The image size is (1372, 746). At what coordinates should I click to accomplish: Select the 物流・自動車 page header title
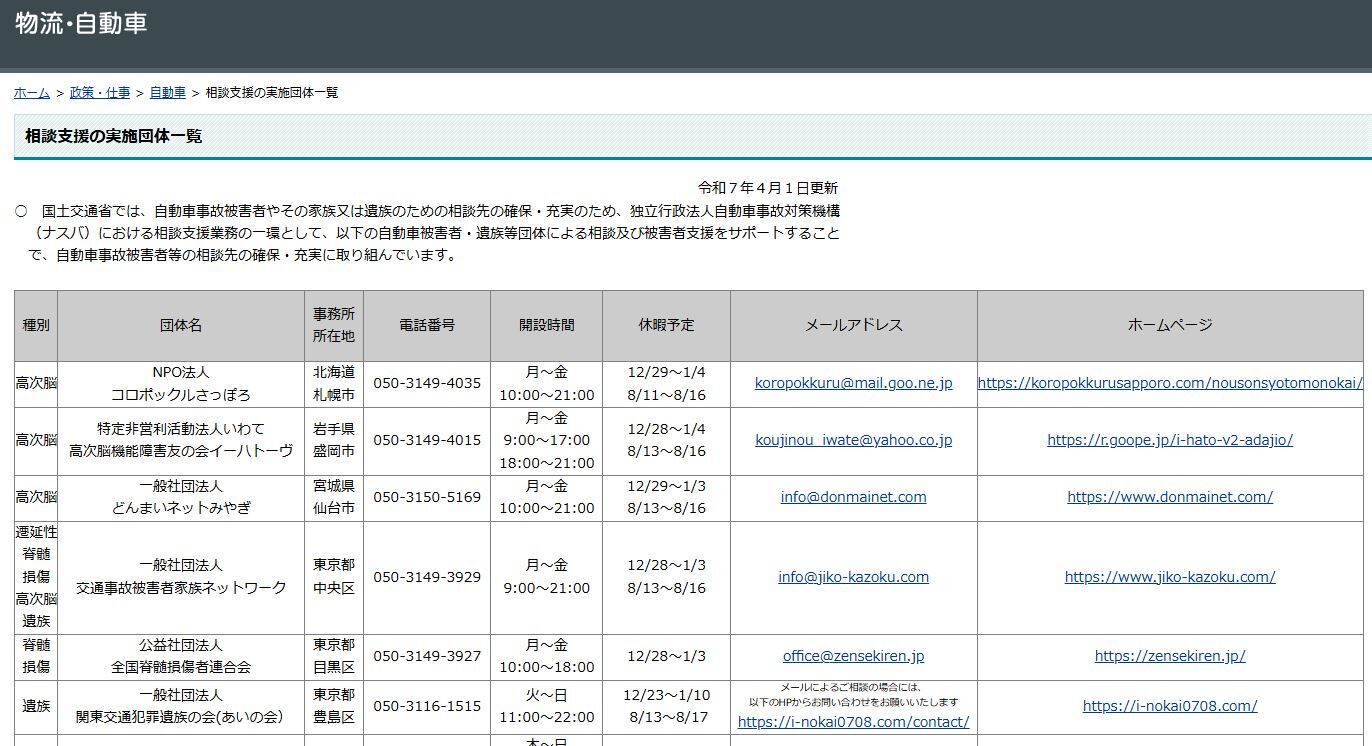tap(81, 24)
